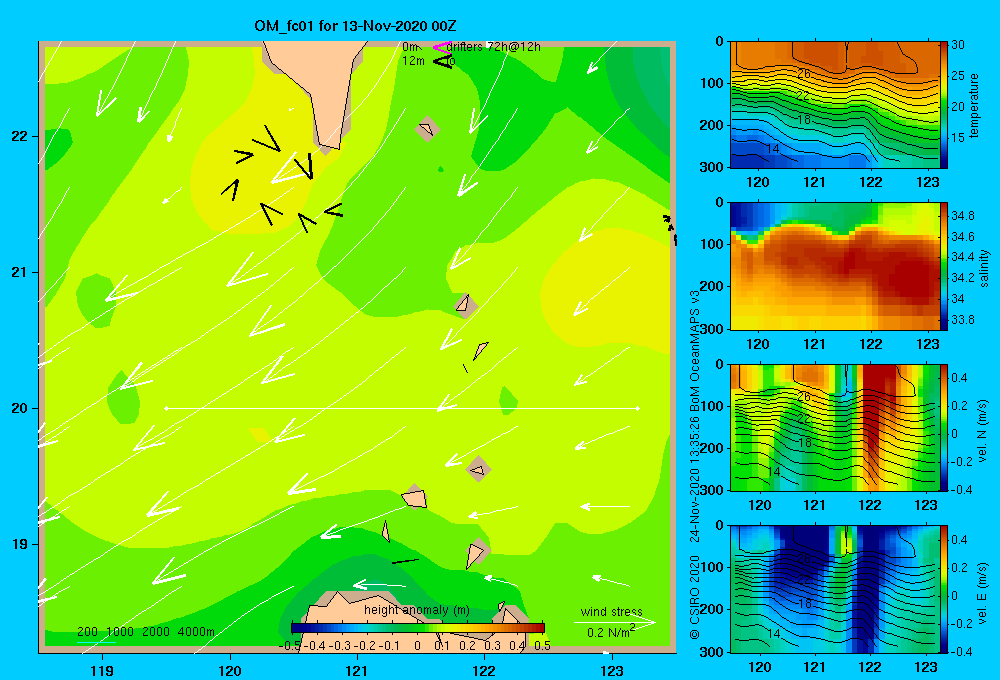Open the salinity section panel

pyautogui.click(x=834, y=266)
